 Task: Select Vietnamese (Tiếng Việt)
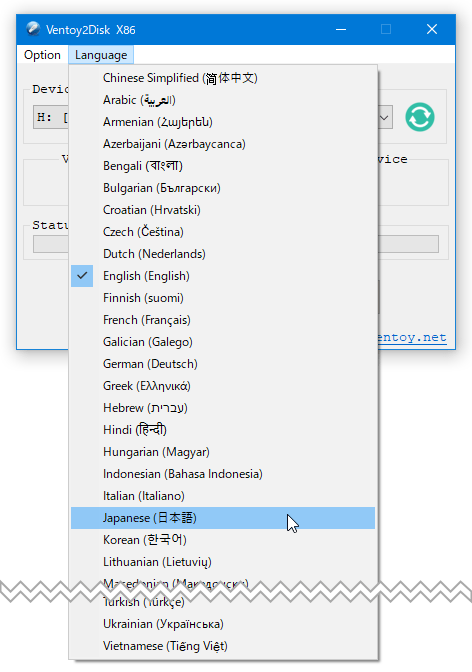tap(223, 646)
